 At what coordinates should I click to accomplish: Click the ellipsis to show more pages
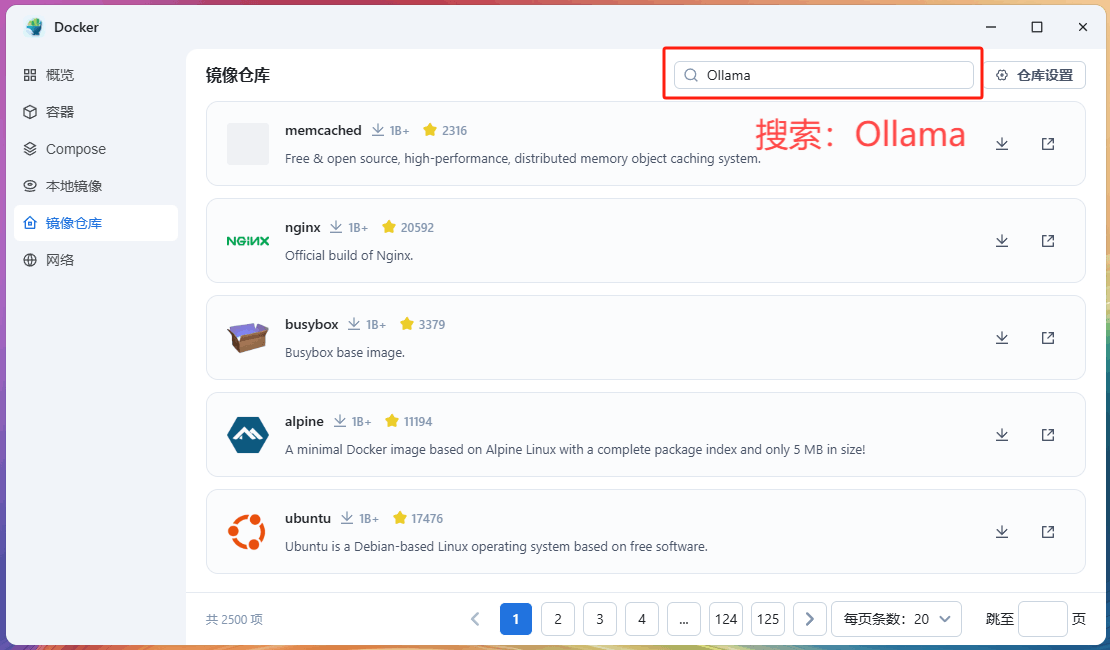(x=684, y=619)
